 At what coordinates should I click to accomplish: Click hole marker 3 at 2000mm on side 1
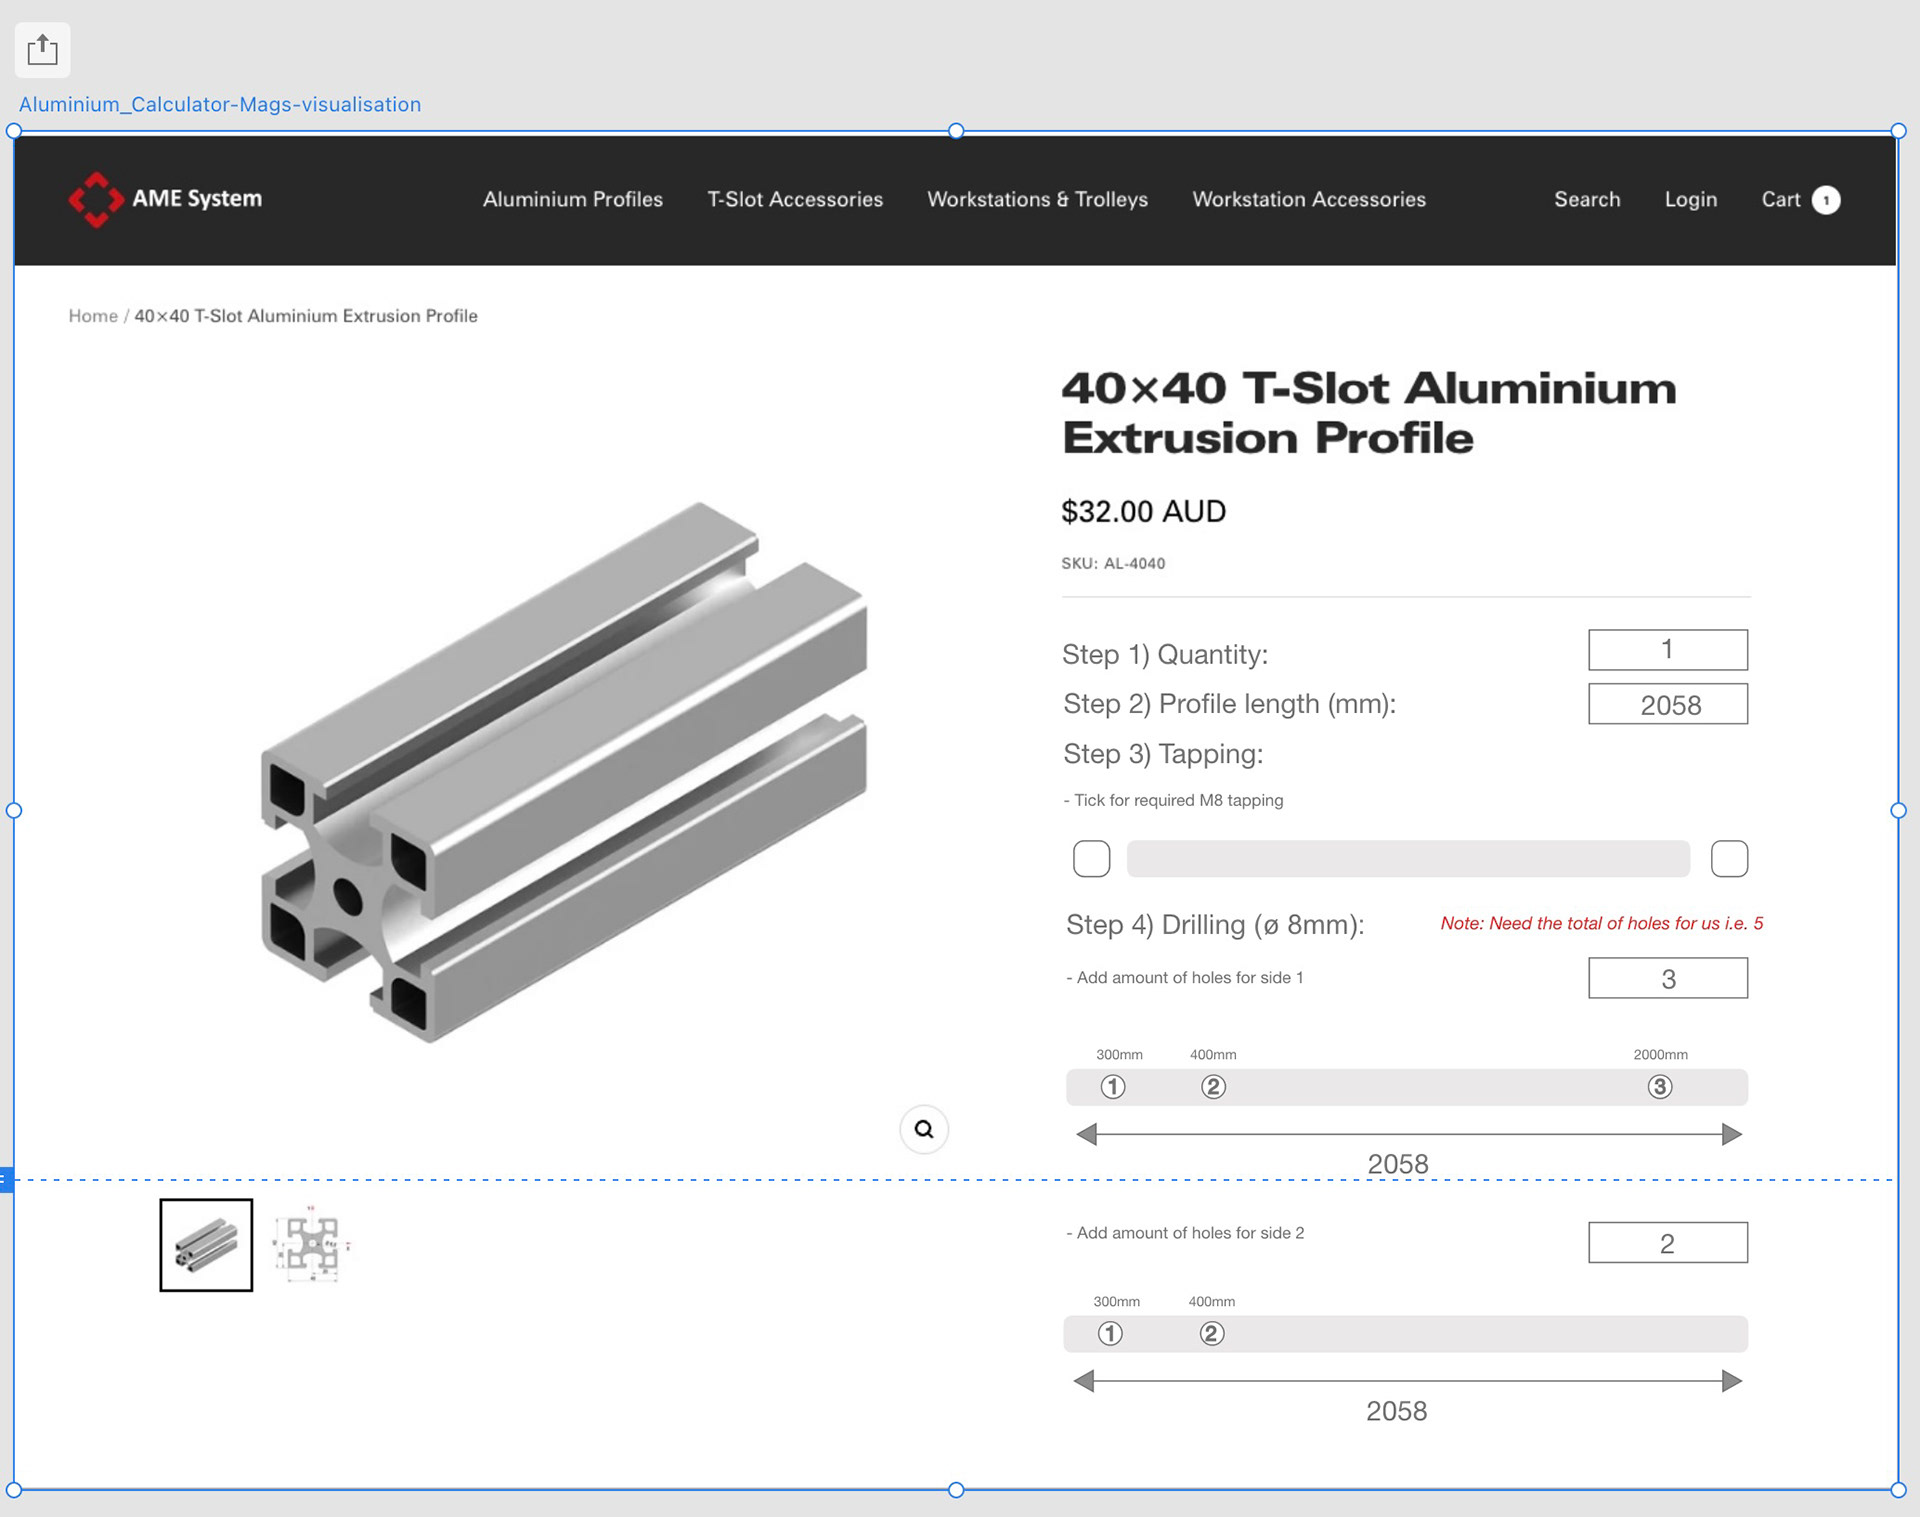pos(1660,1087)
